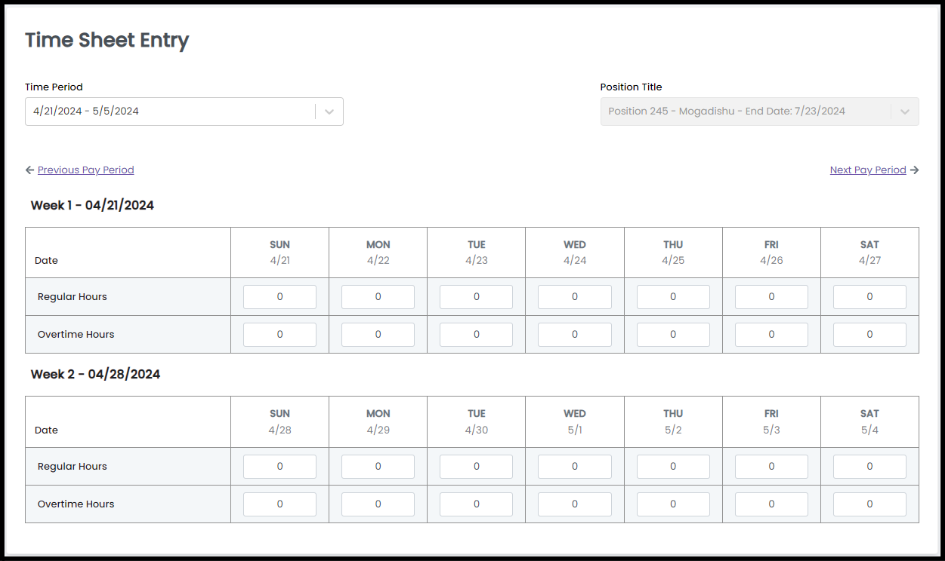Image resolution: width=945 pixels, height=561 pixels.
Task: Click the left arrow beside Previous Pay Period
Action: [30, 170]
